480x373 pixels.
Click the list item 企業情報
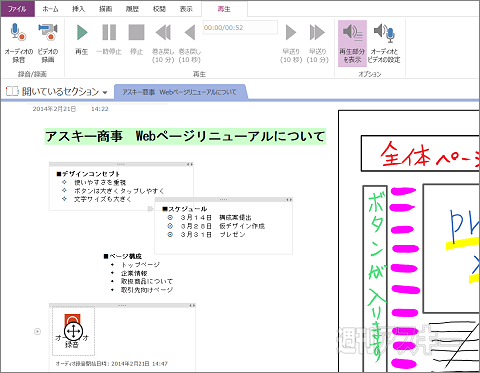point(134,273)
